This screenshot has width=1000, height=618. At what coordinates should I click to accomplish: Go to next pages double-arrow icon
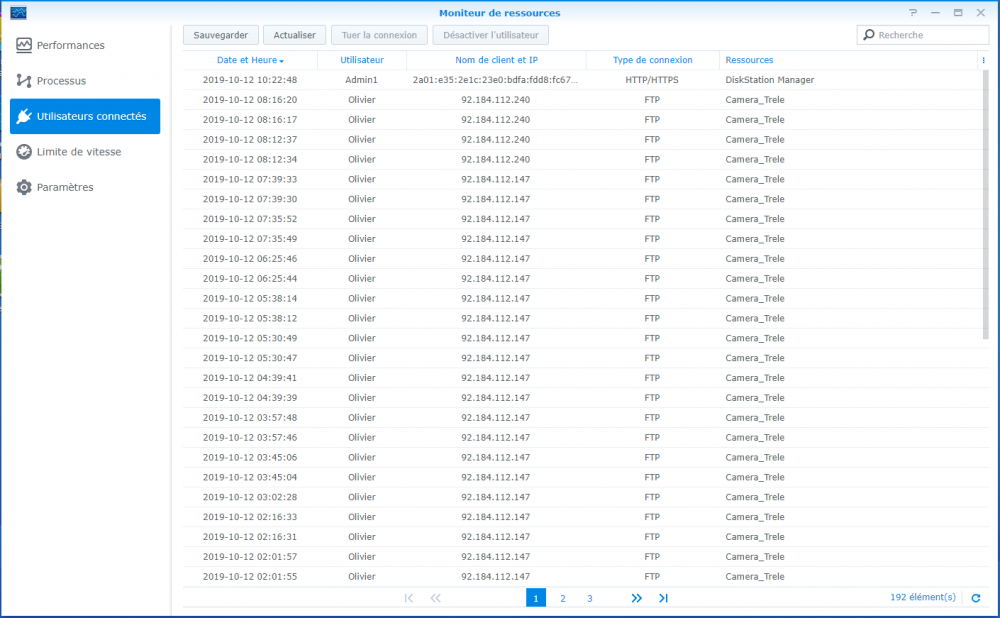tap(636, 598)
